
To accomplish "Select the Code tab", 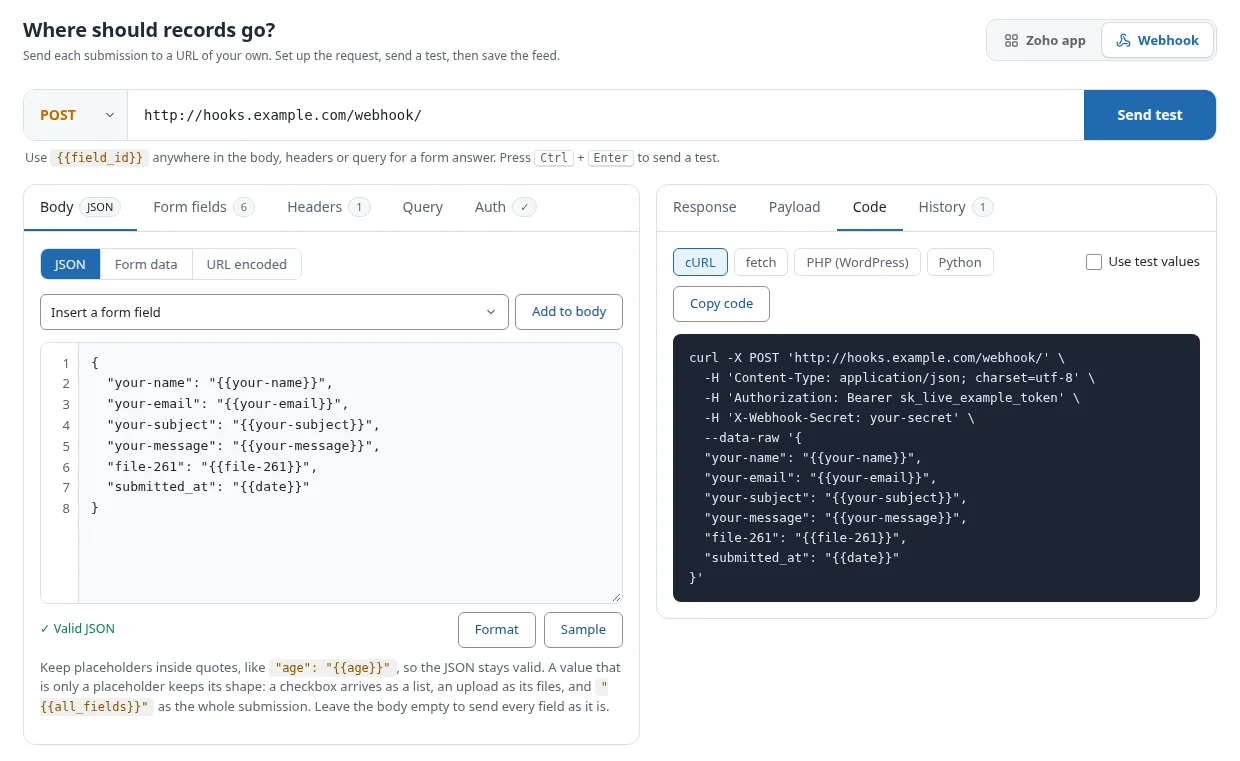I will (x=870, y=207).
